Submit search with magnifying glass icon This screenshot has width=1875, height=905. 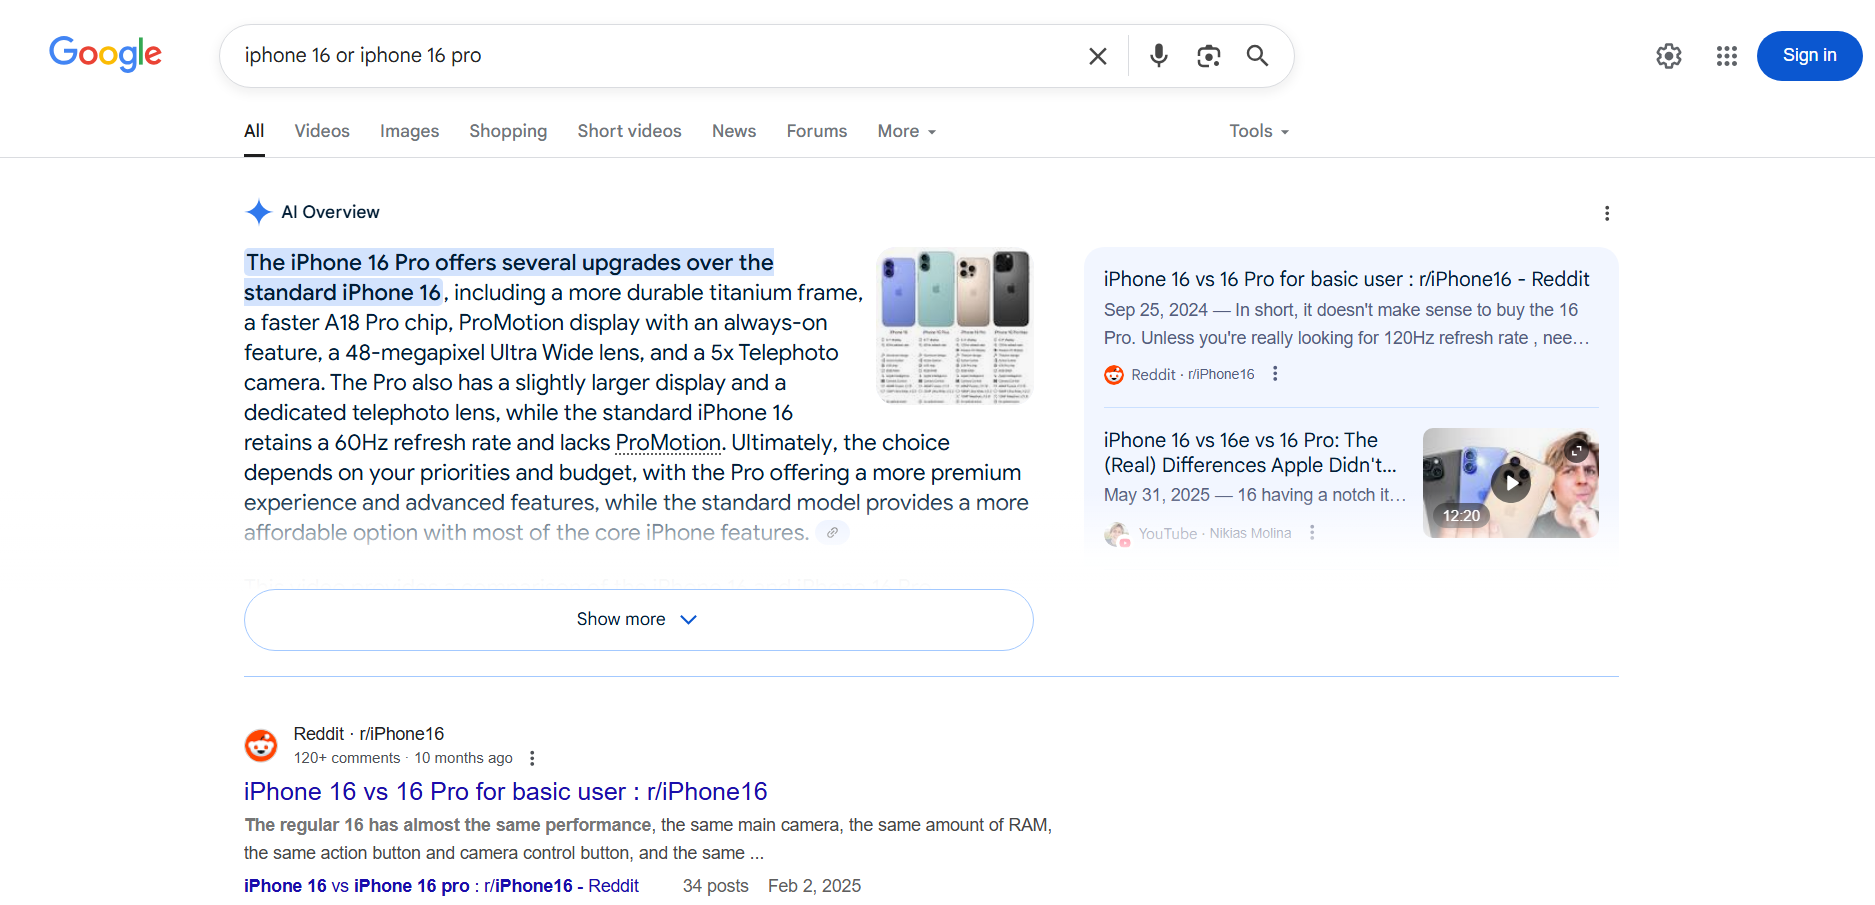coord(1257,56)
